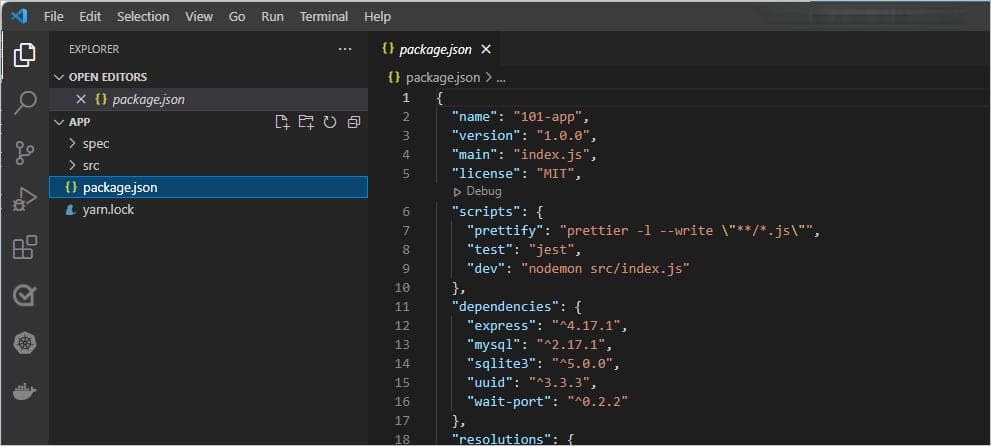Open the checkmark-circle view in activity bar
The height and width of the screenshot is (446, 991).
[x=25, y=295]
